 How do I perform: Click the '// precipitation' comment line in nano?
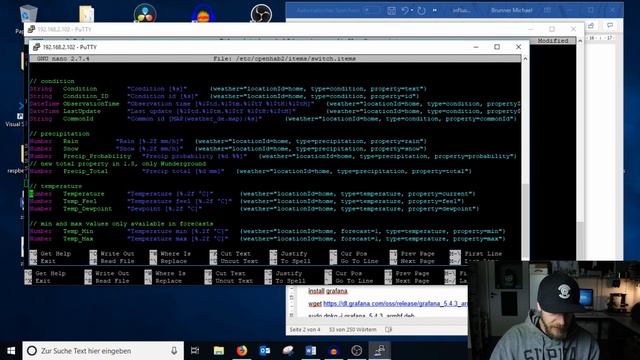60,133
